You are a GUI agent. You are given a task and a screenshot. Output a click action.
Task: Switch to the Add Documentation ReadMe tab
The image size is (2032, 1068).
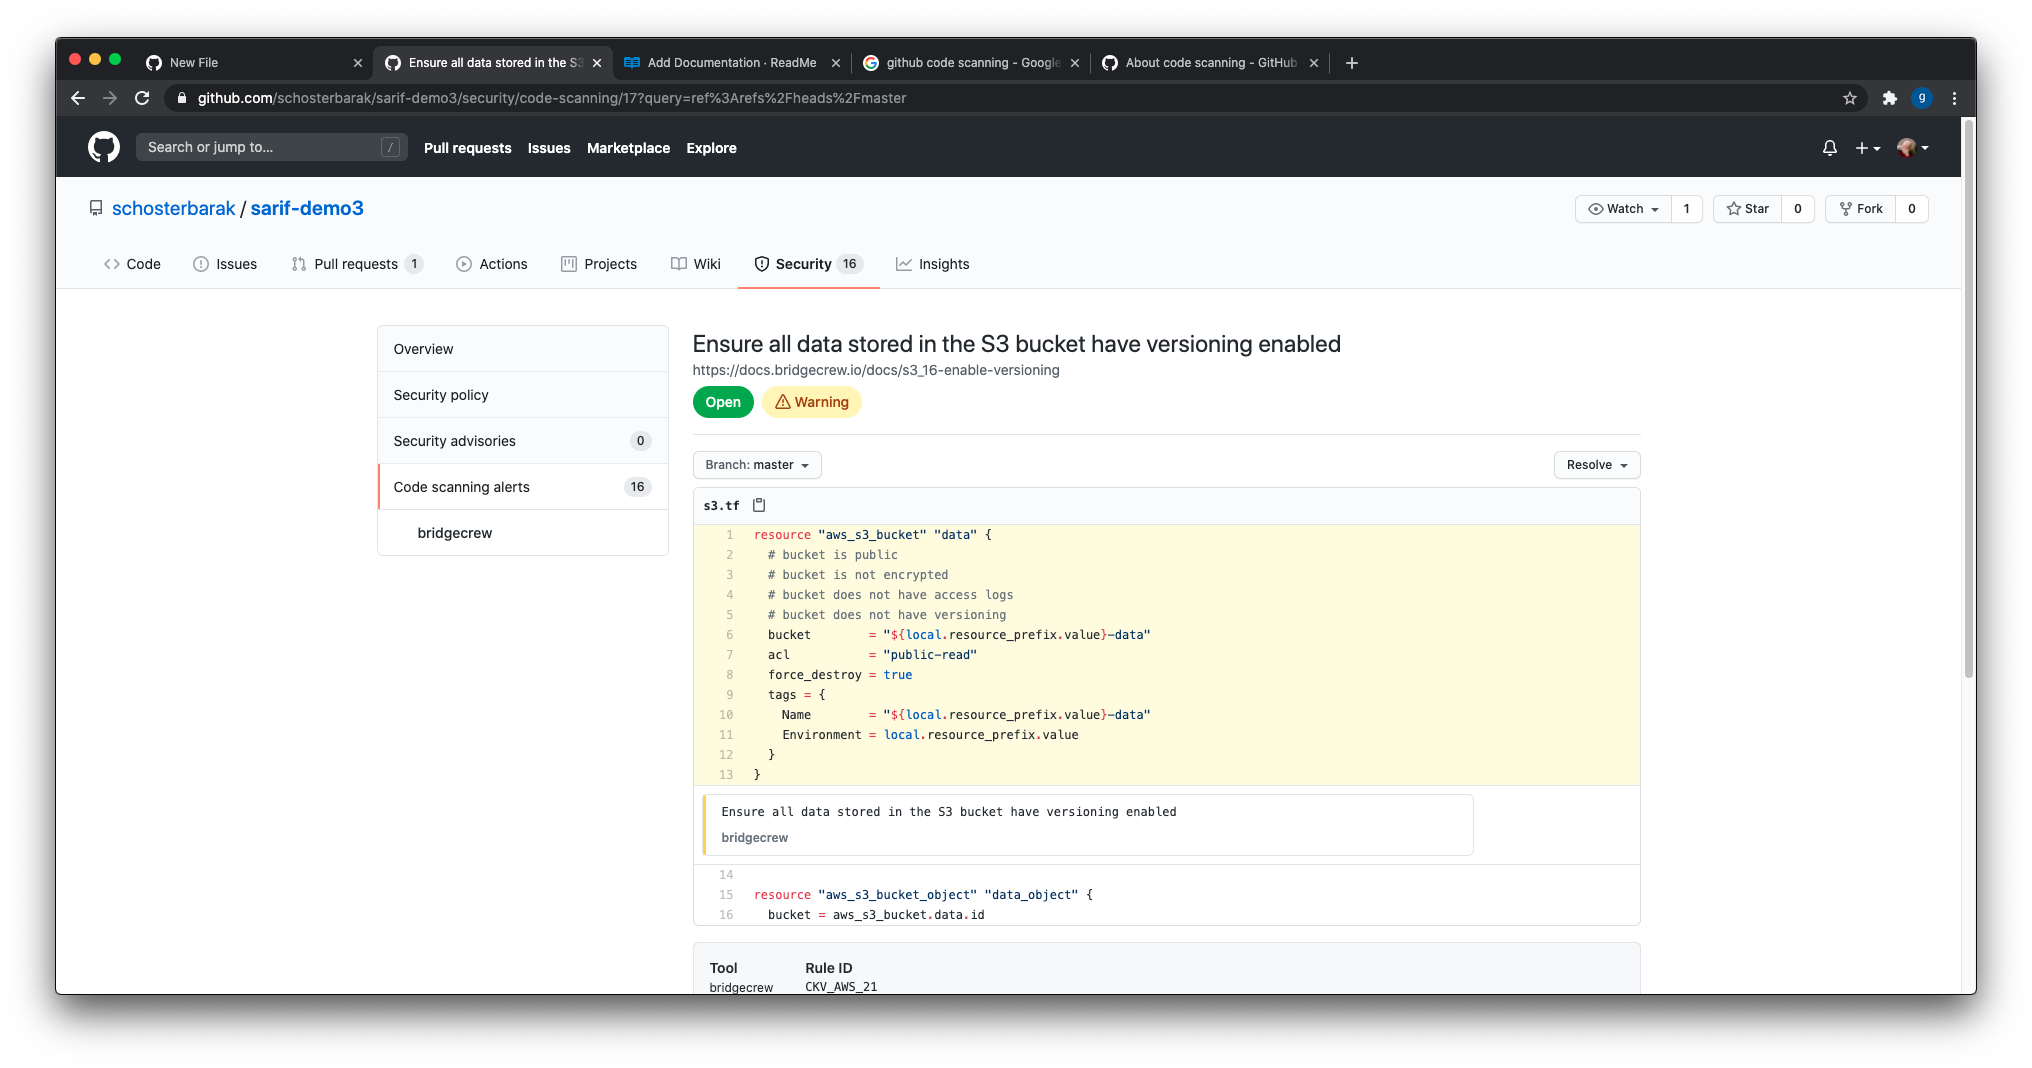(x=731, y=62)
